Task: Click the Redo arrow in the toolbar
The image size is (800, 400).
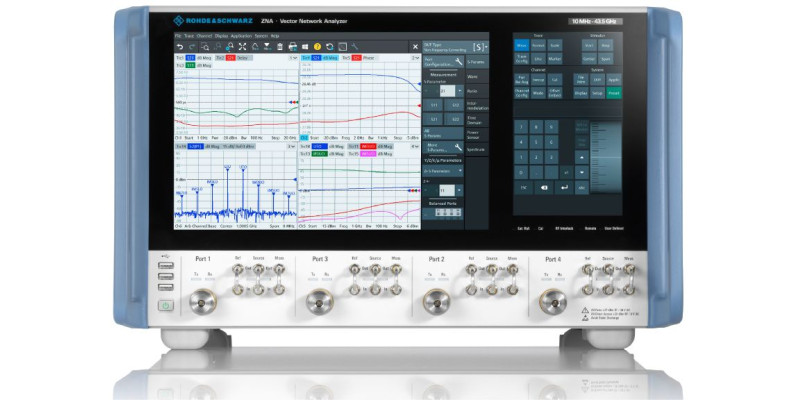Action: pos(192,46)
